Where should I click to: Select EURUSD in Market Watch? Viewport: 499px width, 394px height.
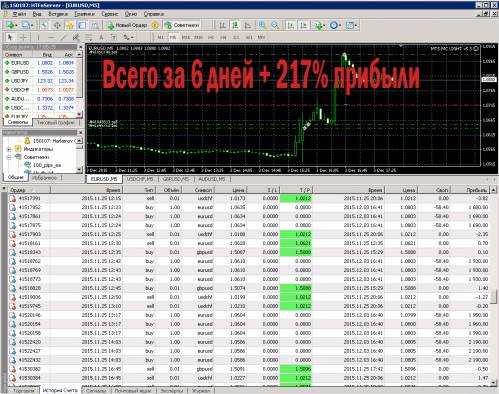point(20,63)
